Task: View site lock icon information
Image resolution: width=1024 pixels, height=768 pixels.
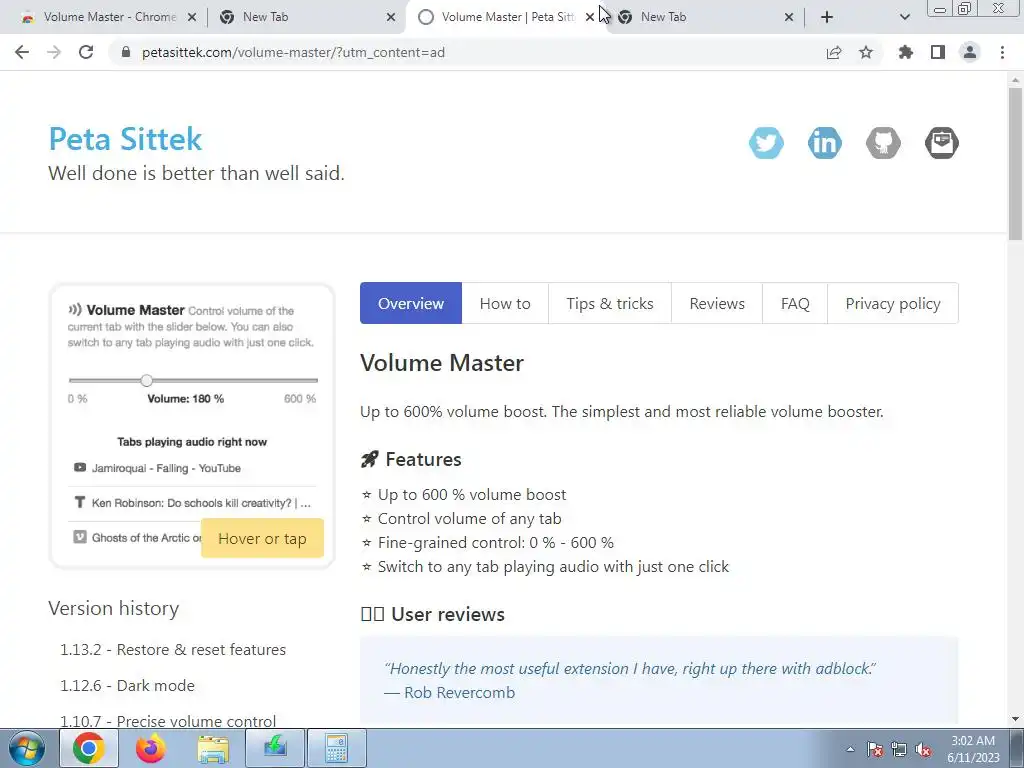Action: tap(126, 52)
